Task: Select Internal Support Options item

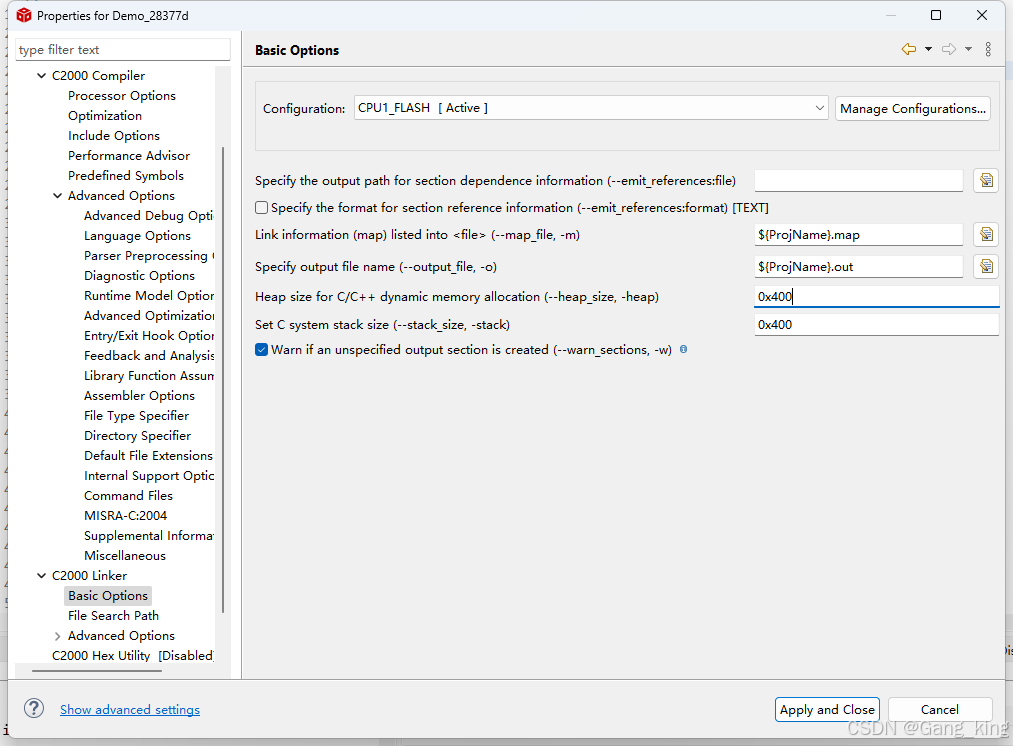Action: [x=149, y=476]
